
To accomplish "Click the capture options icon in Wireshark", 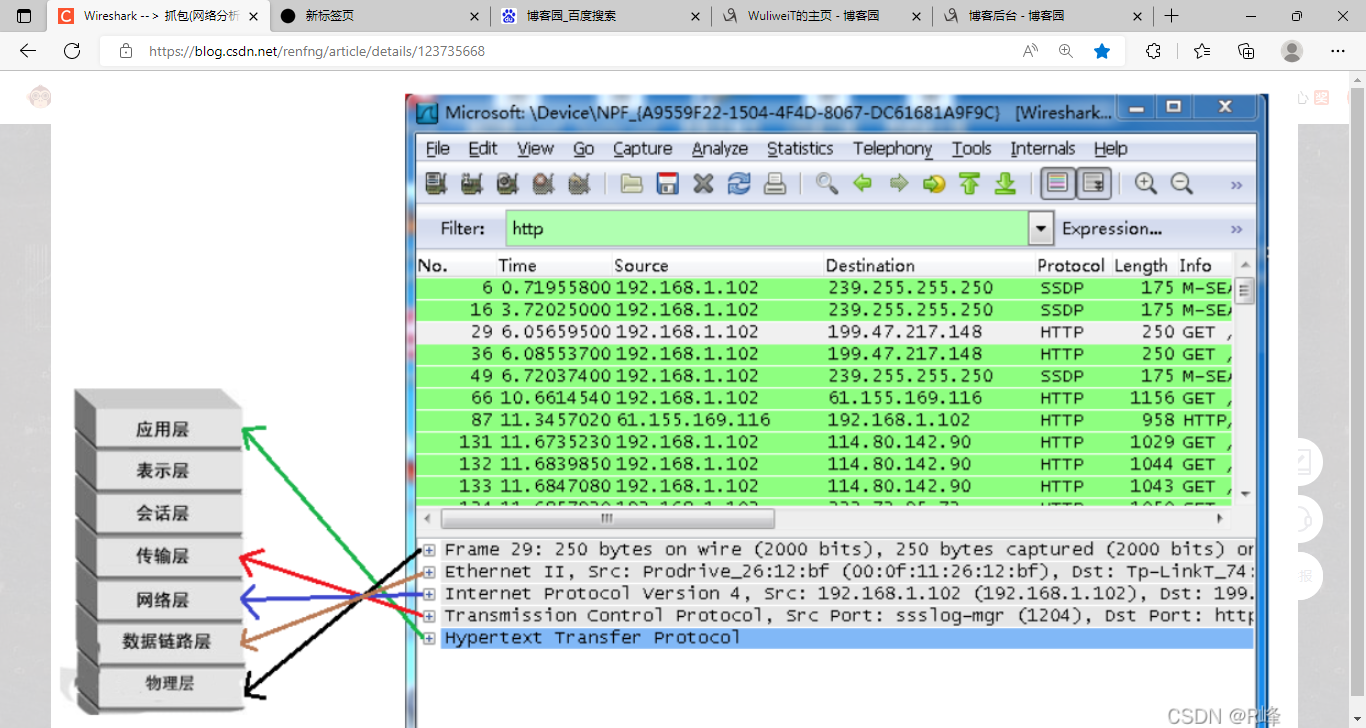I will (x=471, y=184).
